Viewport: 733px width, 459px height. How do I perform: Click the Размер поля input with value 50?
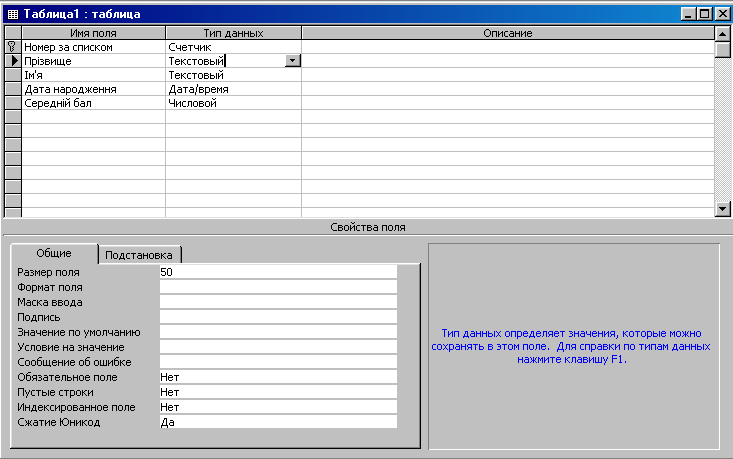(278, 272)
